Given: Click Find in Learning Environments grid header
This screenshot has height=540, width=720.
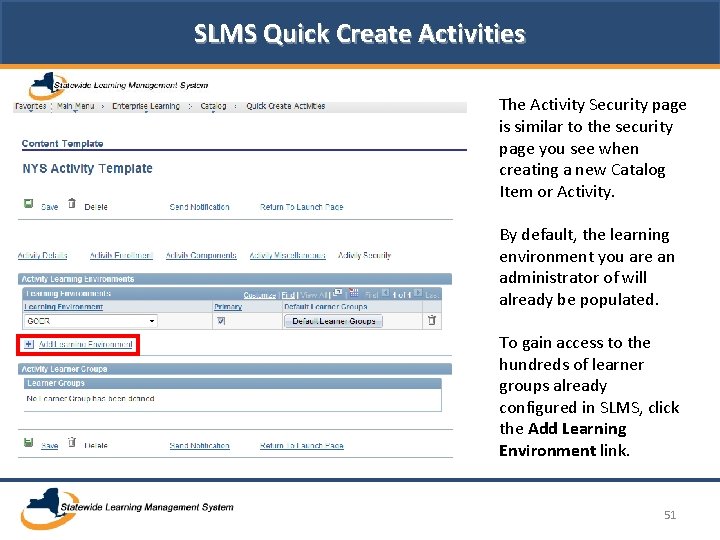Looking at the screenshot, I should point(288,295).
